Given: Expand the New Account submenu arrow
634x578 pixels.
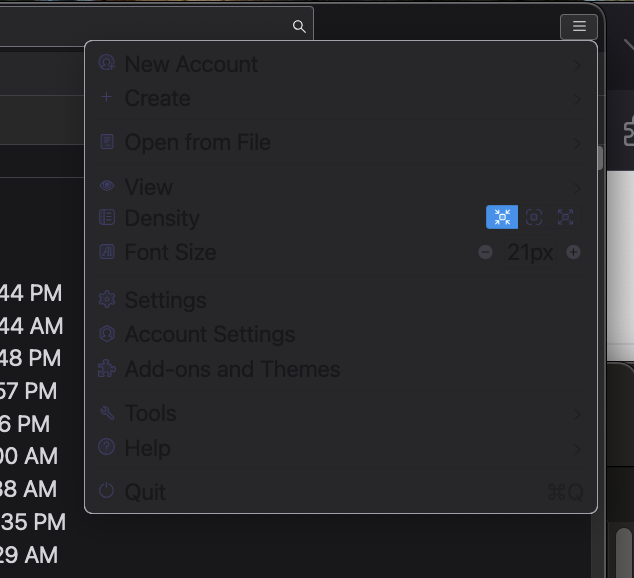Looking at the screenshot, I should 578,65.
